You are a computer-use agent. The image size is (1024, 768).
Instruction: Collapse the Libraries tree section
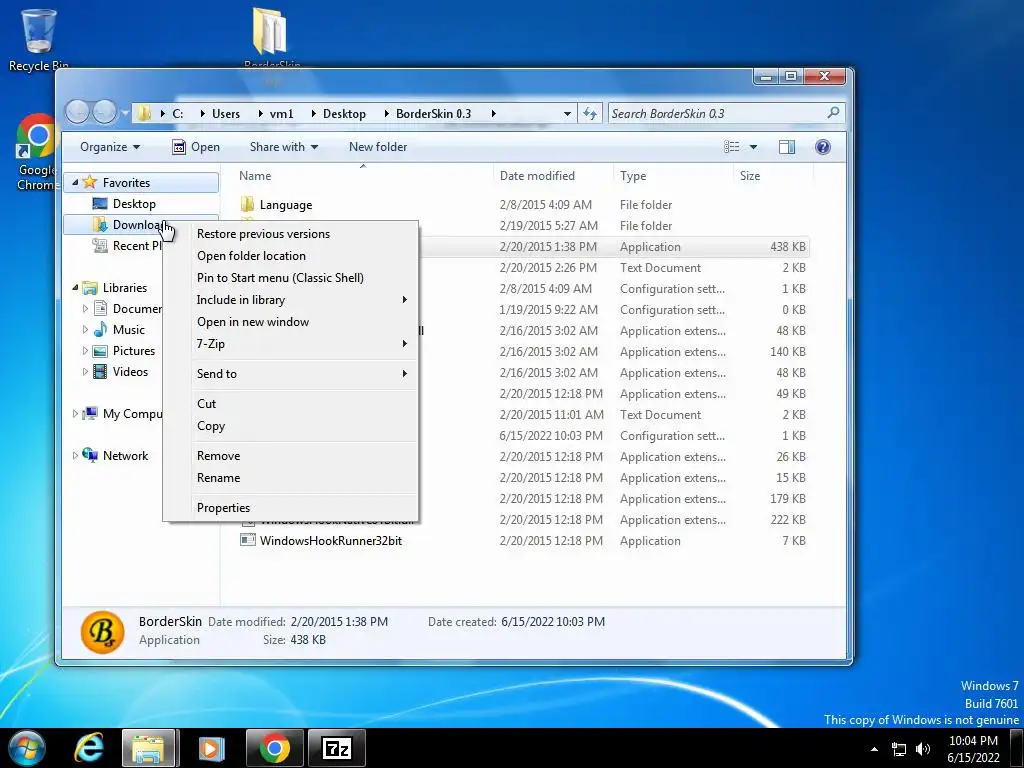(74, 287)
